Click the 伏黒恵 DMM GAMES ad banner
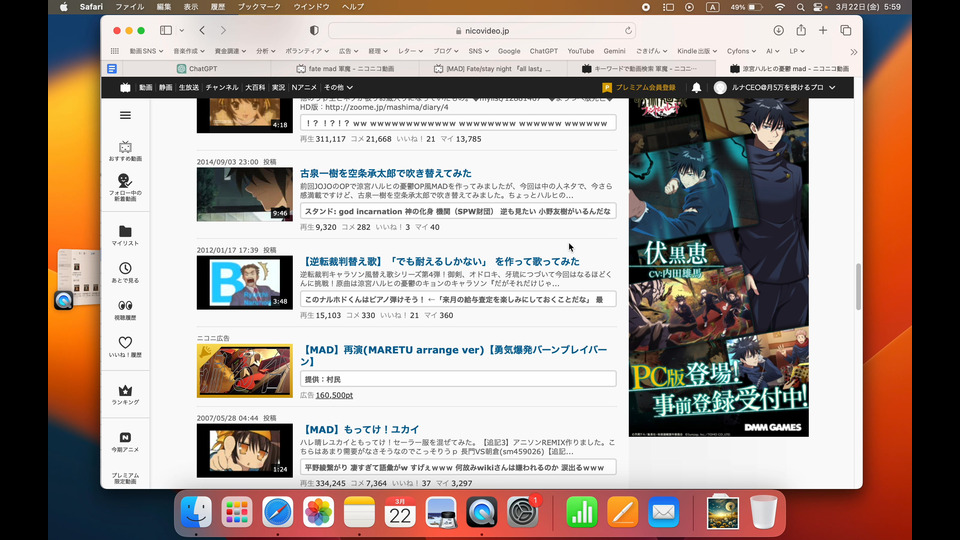 pos(719,267)
